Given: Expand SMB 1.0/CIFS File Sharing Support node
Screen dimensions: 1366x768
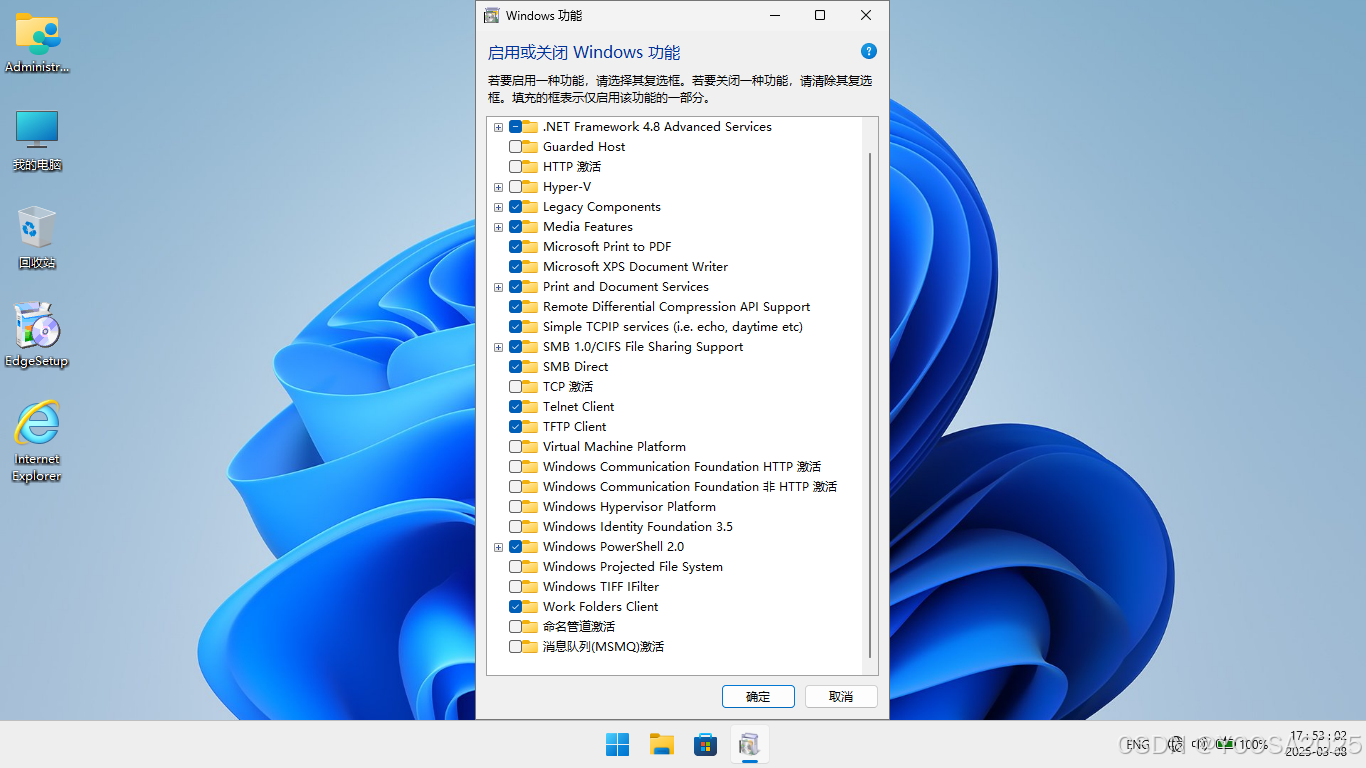Looking at the screenshot, I should [x=498, y=347].
